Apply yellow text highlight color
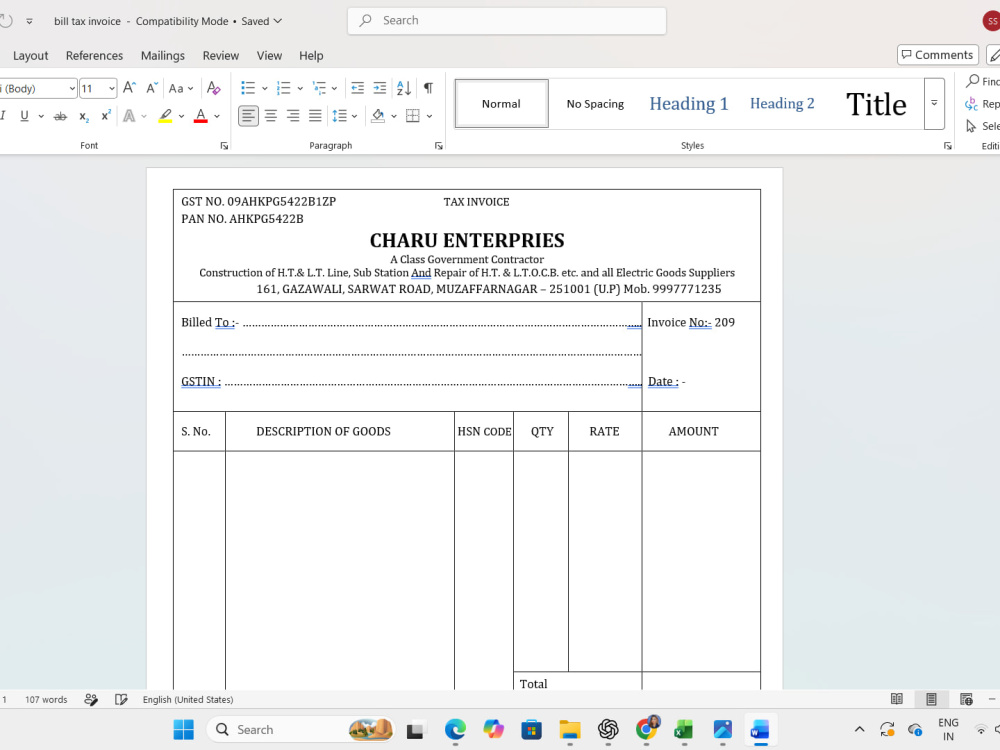Image resolution: width=1000 pixels, height=750 pixels. tap(165, 116)
